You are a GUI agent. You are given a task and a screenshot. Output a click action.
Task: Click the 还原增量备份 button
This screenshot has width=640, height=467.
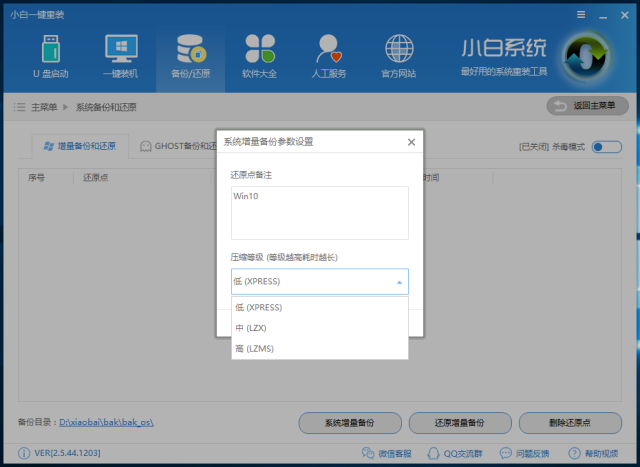click(460, 423)
